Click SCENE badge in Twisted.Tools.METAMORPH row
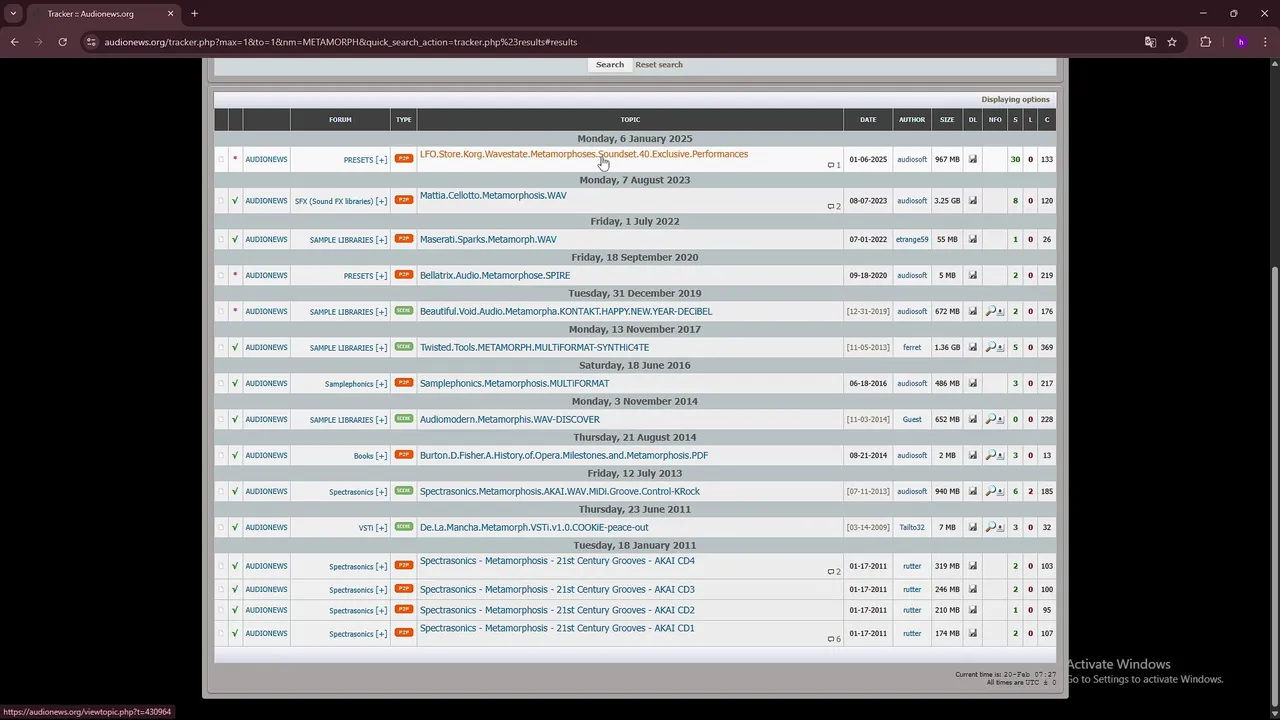1280x720 pixels. click(x=403, y=347)
